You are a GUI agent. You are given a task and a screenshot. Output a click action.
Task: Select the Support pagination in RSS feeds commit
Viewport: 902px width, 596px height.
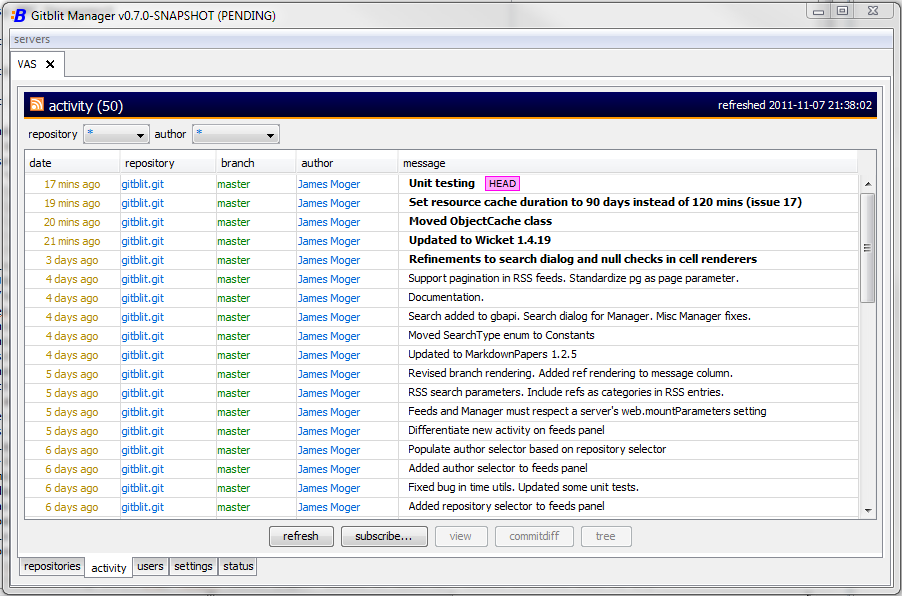pos(573,278)
